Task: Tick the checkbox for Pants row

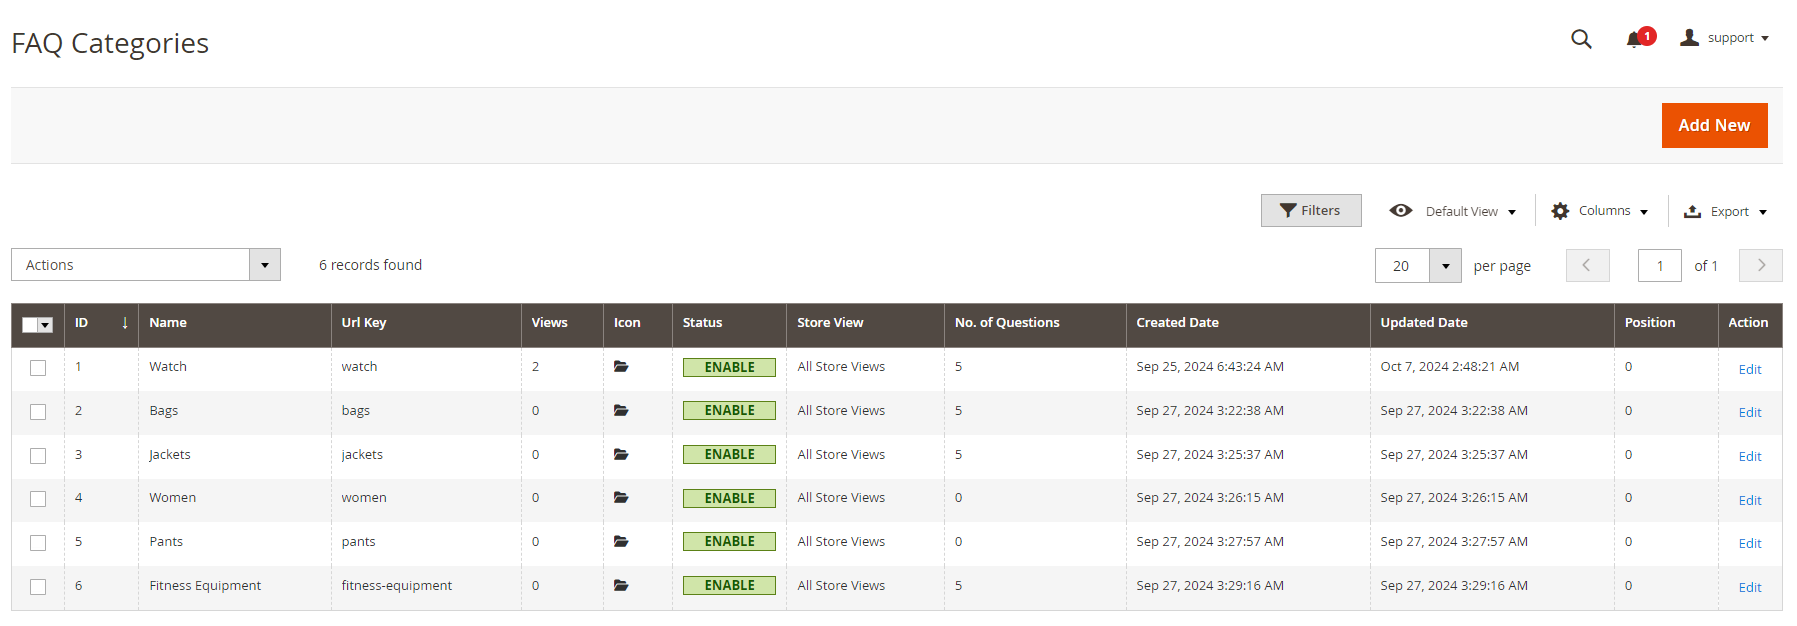Action: tap(38, 543)
